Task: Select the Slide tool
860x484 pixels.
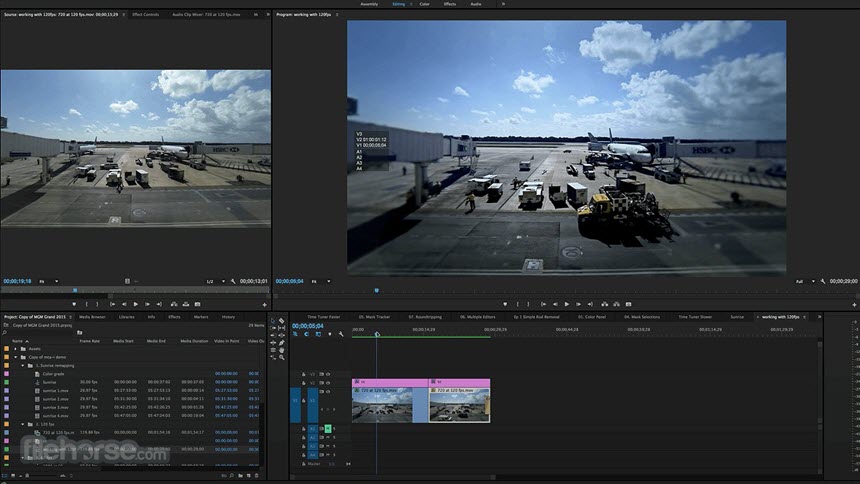Action: [x=281, y=335]
